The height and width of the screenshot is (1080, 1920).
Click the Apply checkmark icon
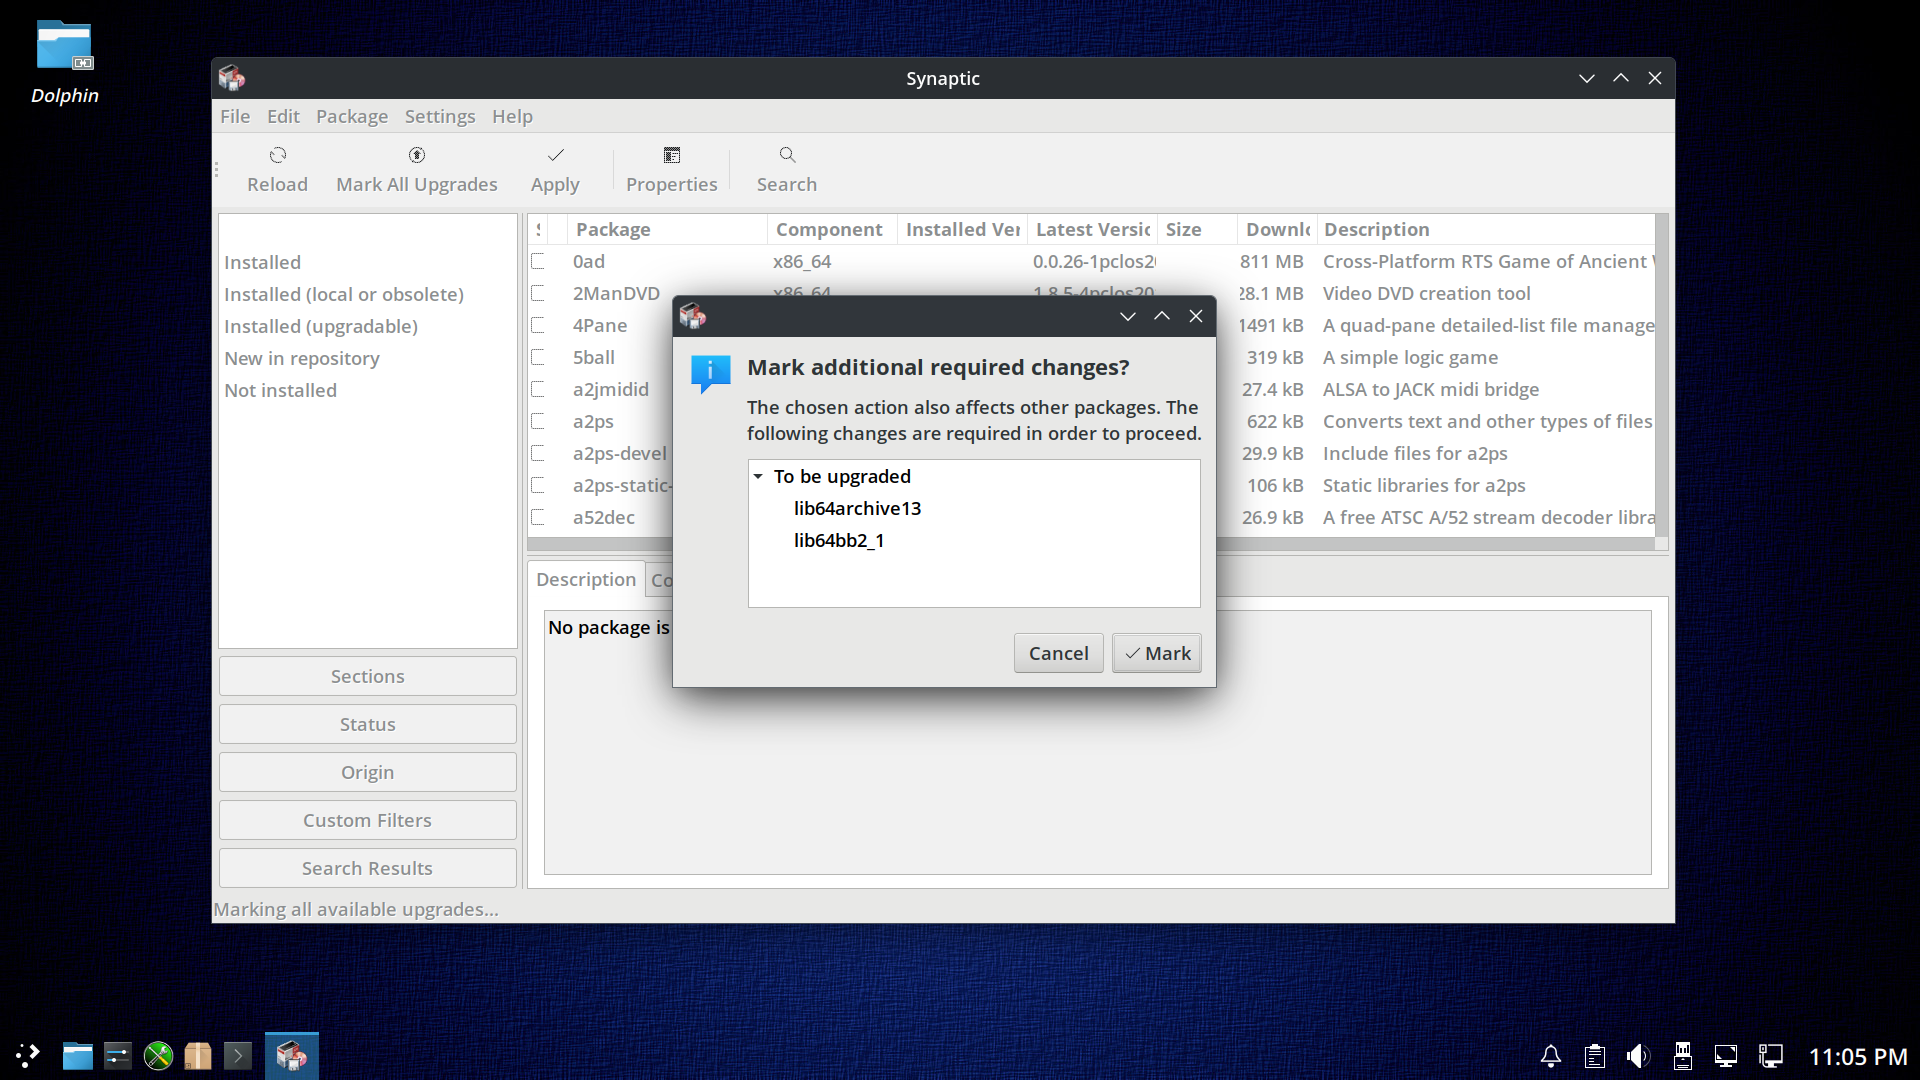click(x=556, y=155)
